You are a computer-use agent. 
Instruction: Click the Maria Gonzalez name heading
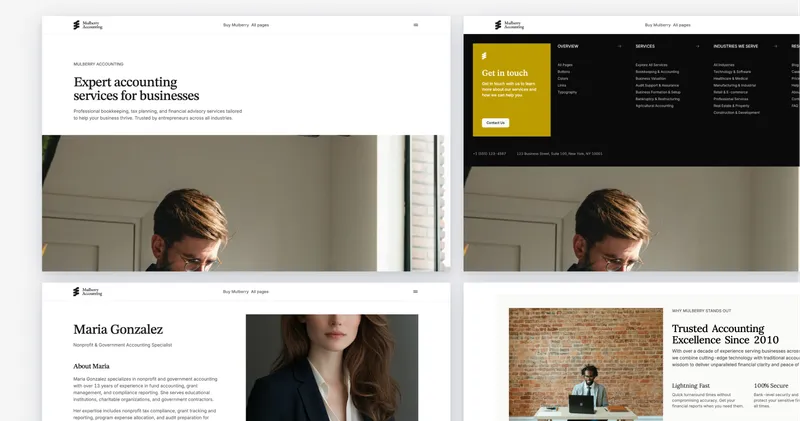[x=118, y=330]
